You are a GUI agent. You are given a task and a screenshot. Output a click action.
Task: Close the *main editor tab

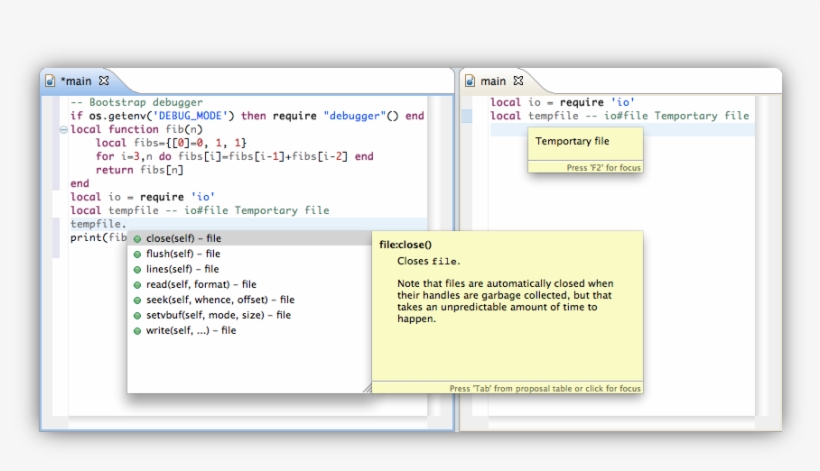click(x=104, y=81)
